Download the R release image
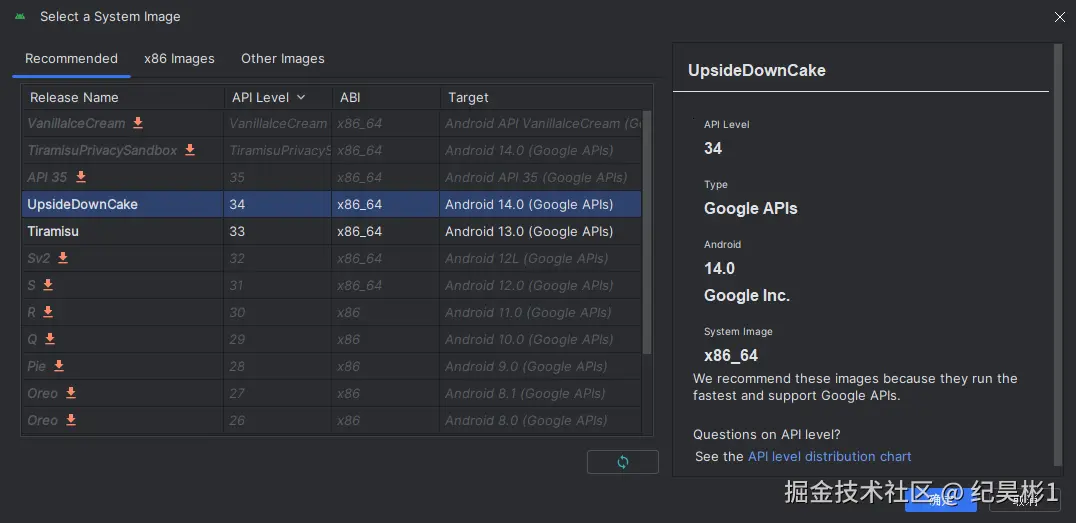Screen dimensions: 1076x523 48,312
